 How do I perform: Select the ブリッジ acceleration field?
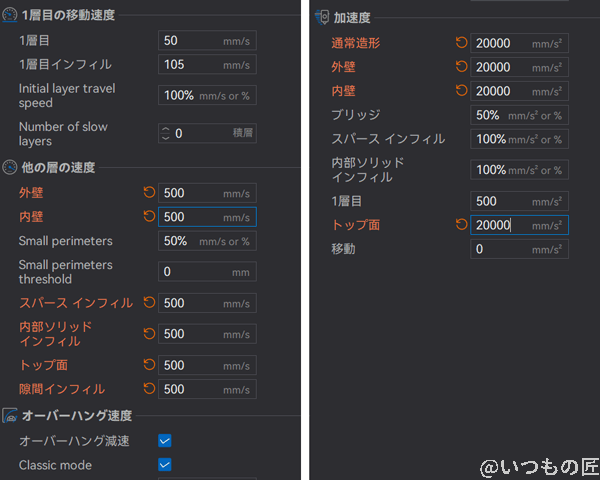pyautogui.click(x=518, y=115)
